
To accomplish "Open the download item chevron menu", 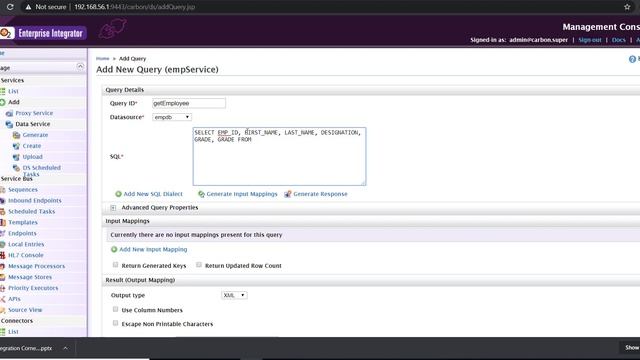I will [65, 348].
